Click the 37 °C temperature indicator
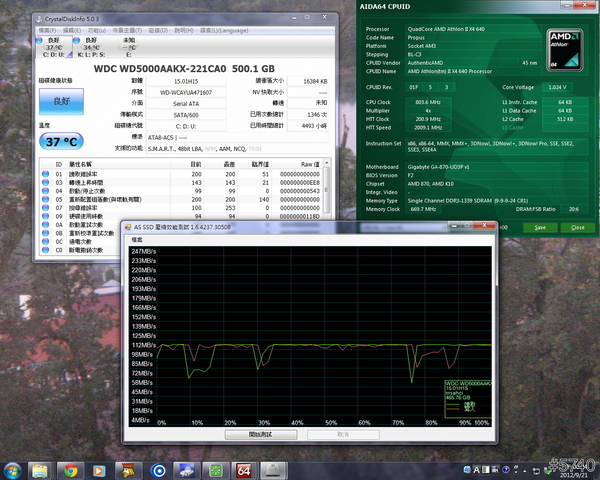Screen dimensions: 600x480 coord(58,141)
